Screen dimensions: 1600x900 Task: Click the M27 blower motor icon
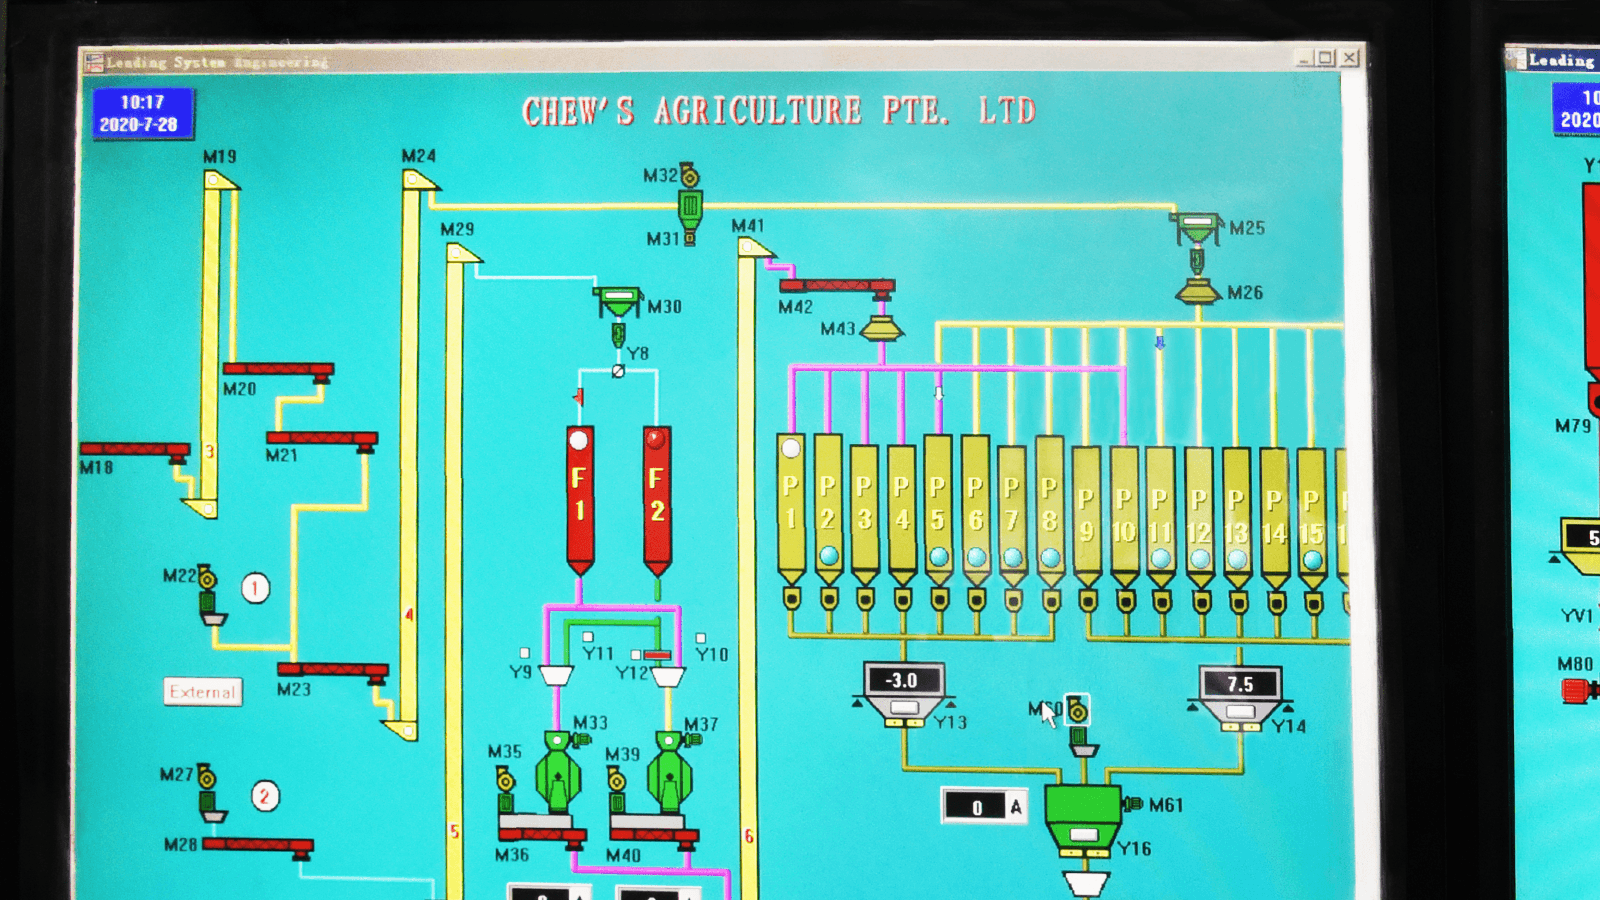pos(208,793)
